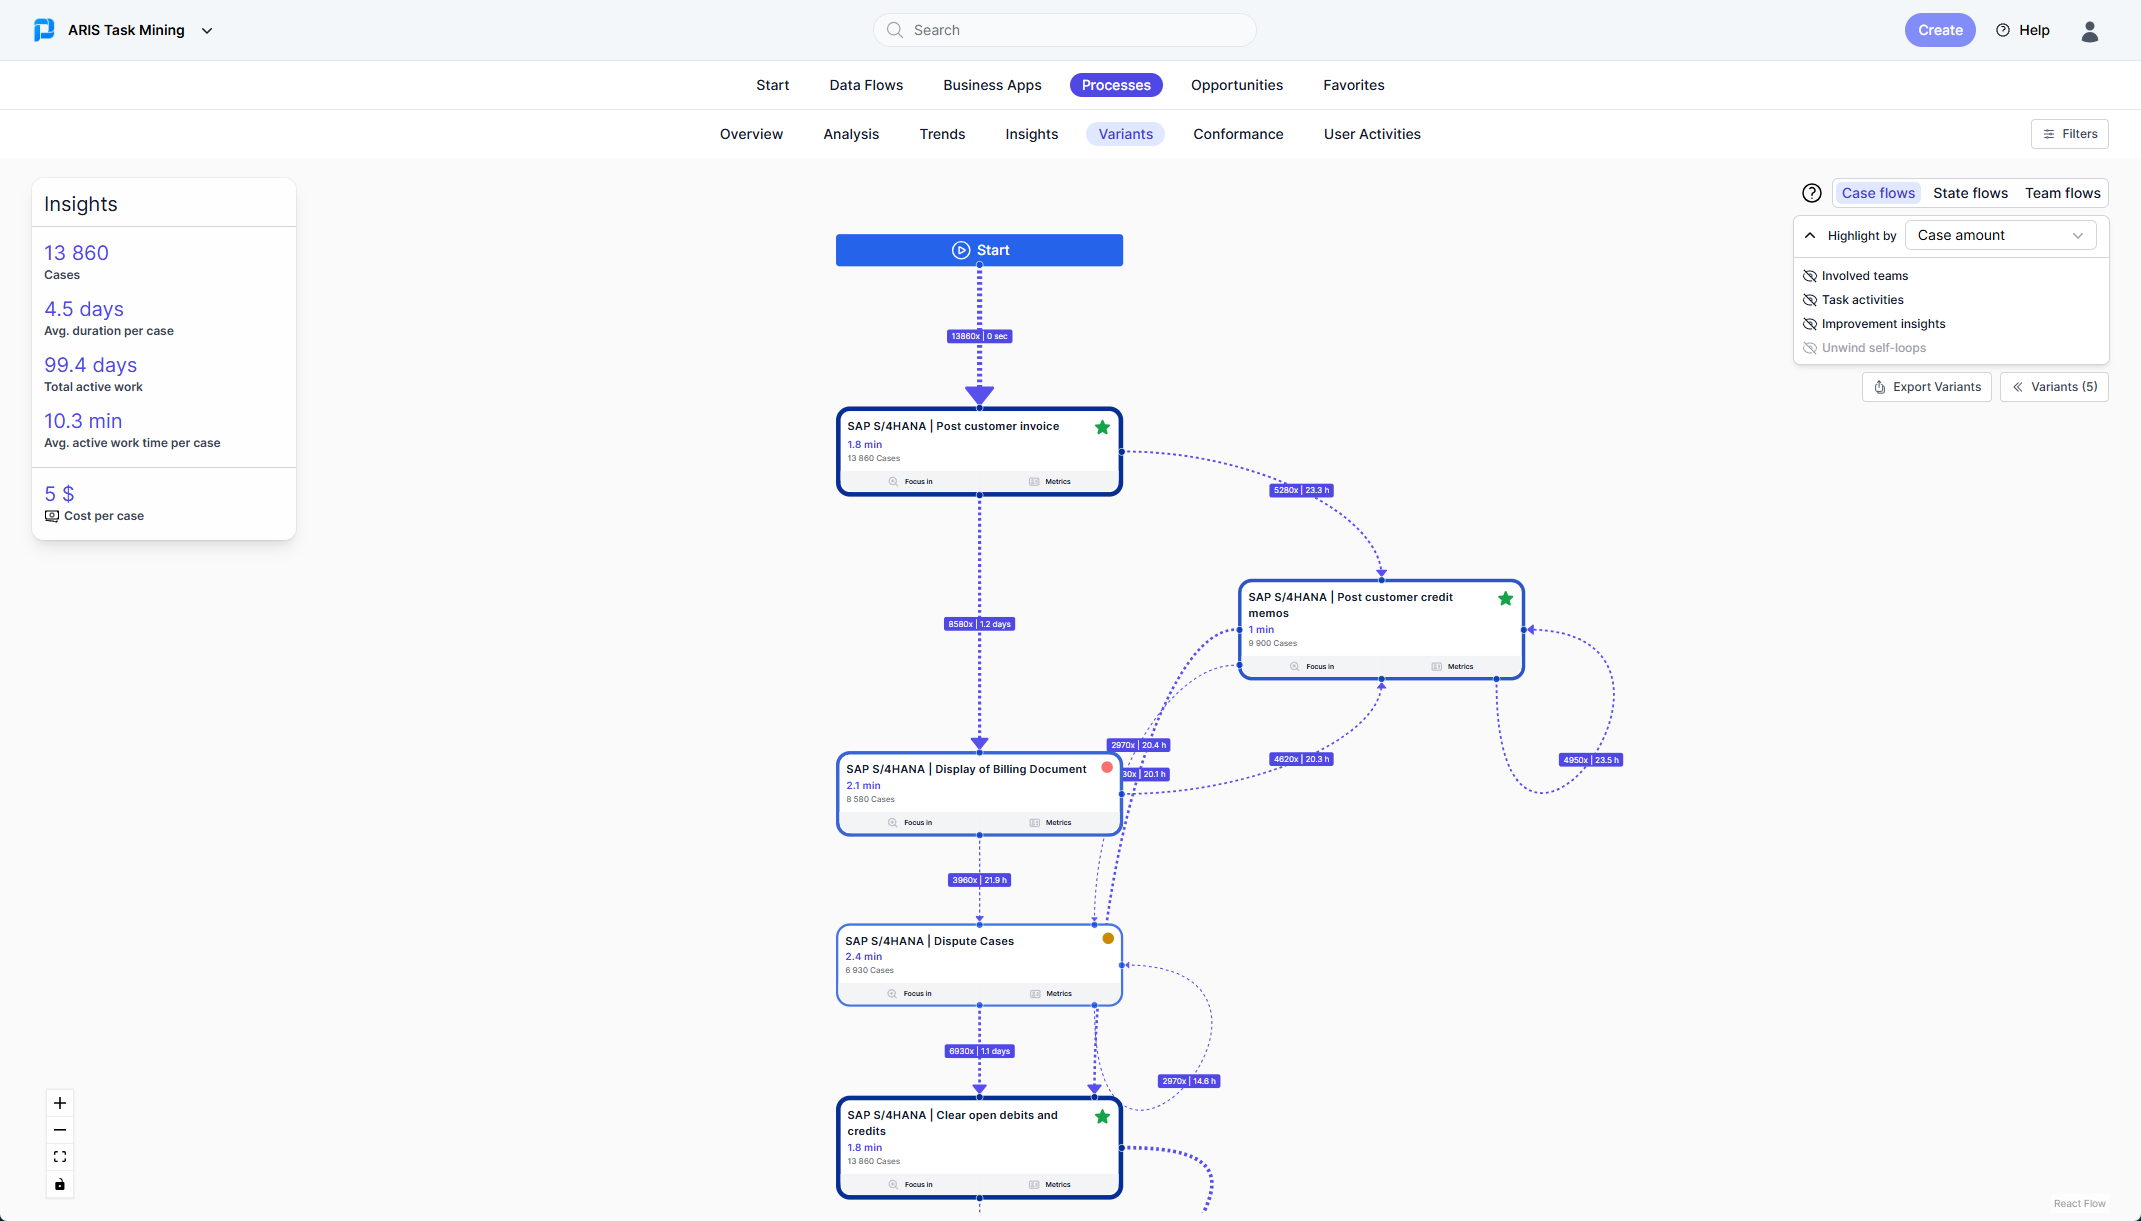Click the star on Clear open debits and credits node
This screenshot has height=1221, width=2141.
1102,1117
